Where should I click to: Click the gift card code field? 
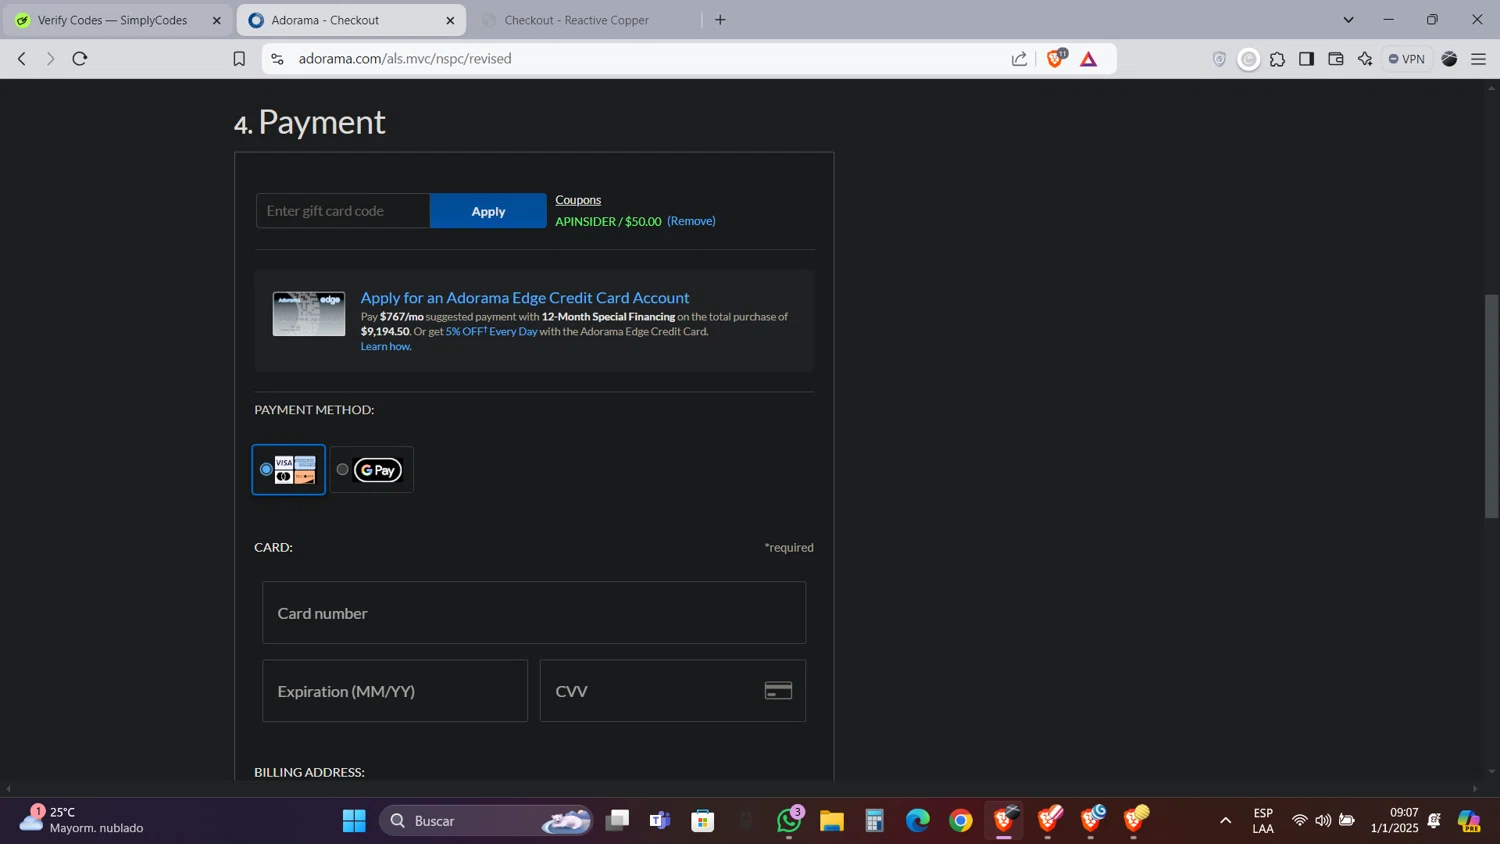click(343, 211)
